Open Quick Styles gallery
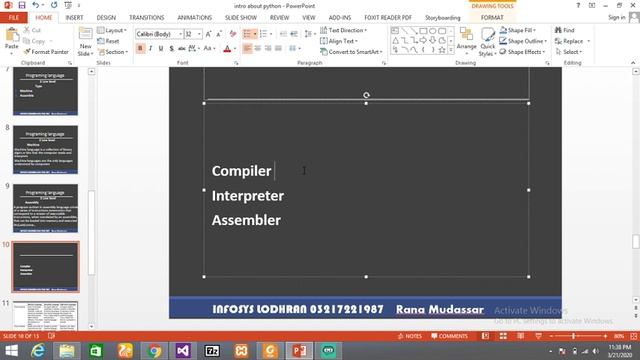This screenshot has width=640, height=360. click(x=487, y=42)
